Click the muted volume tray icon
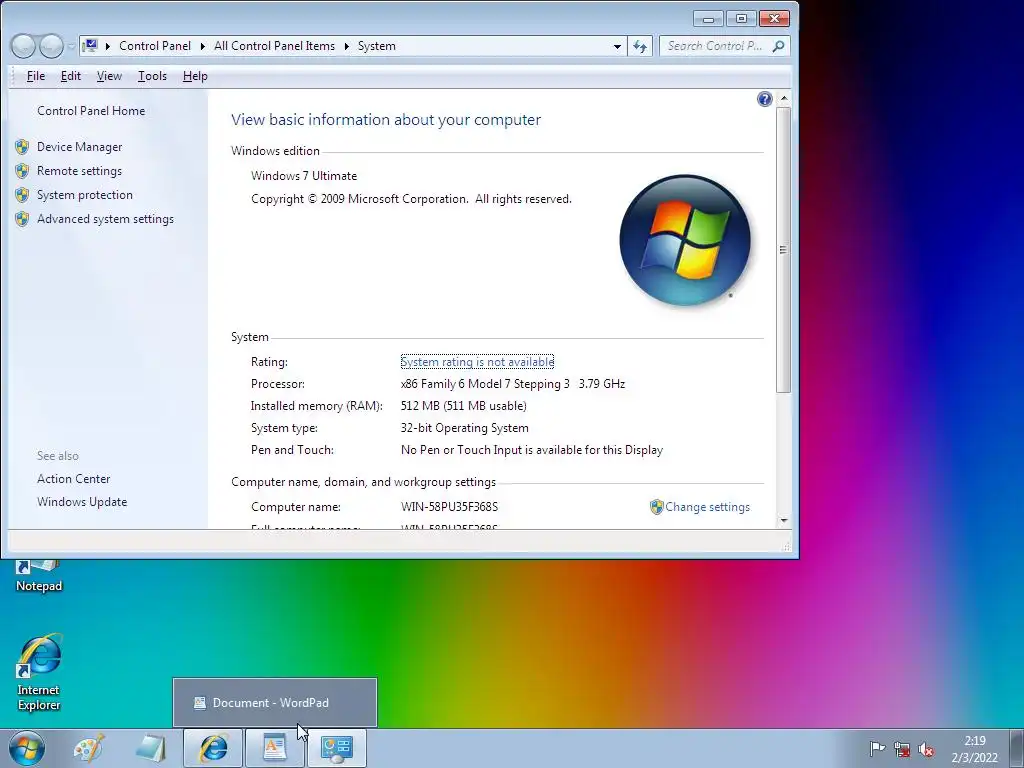Screen dimensions: 1024x768 tap(926, 748)
